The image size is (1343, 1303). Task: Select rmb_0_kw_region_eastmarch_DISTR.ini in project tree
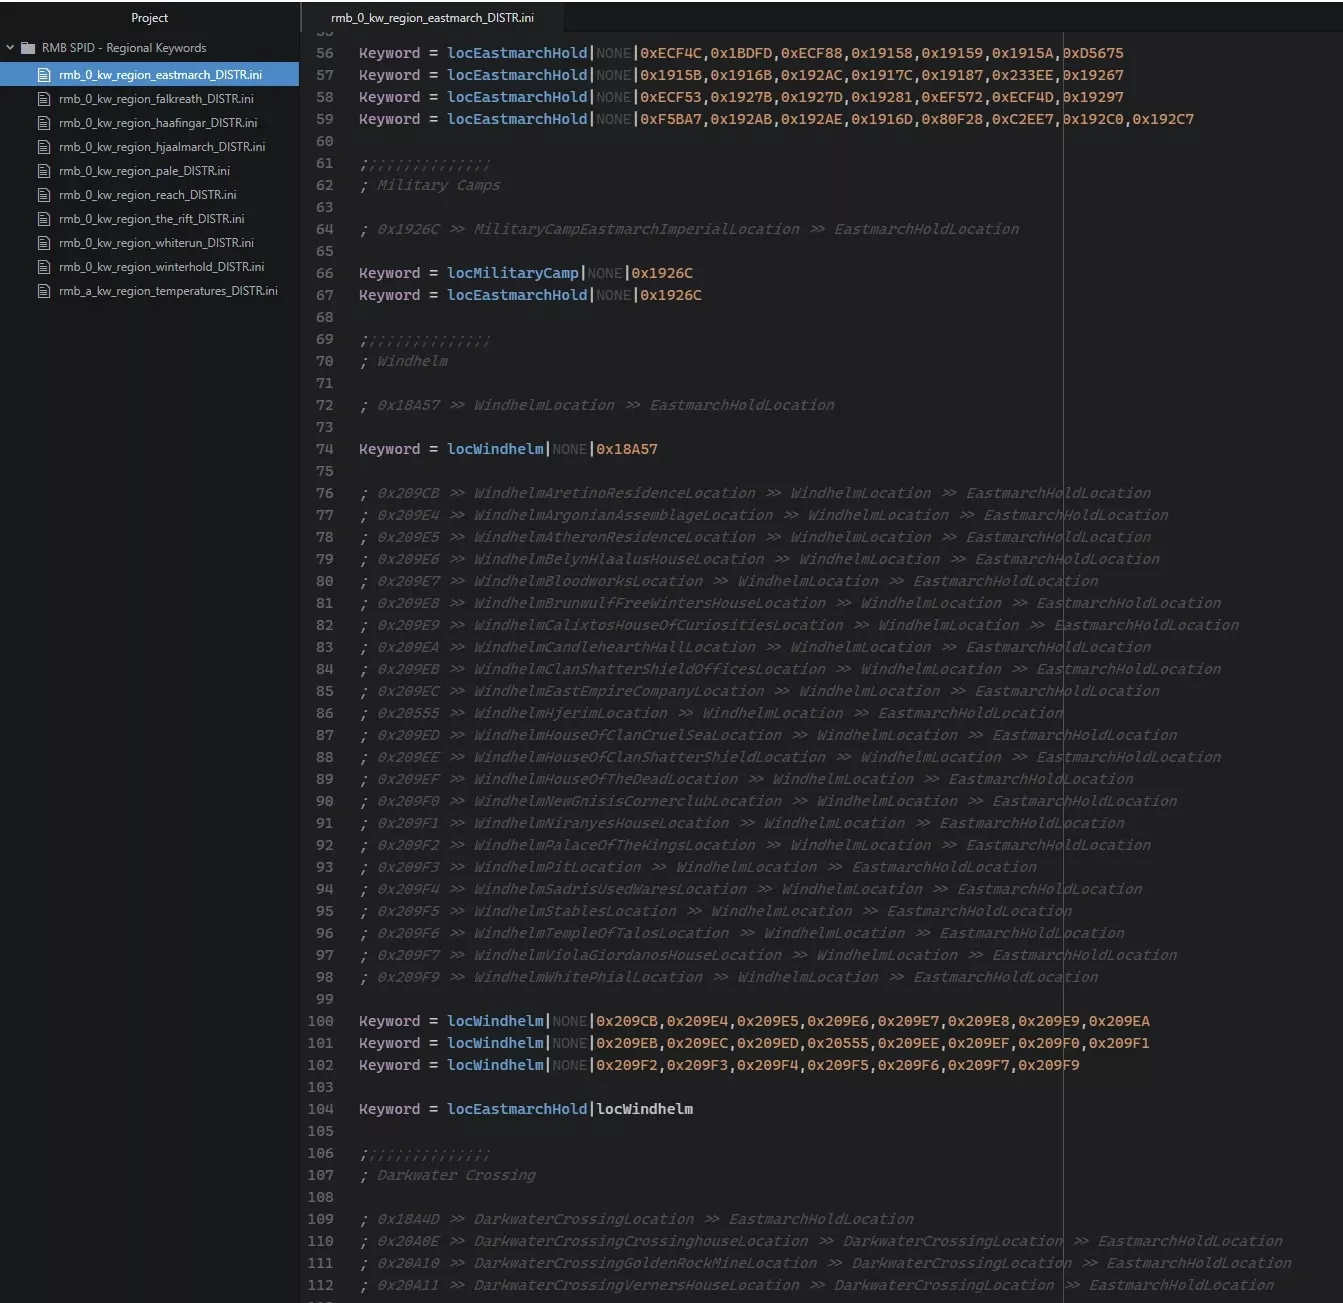[149, 75]
